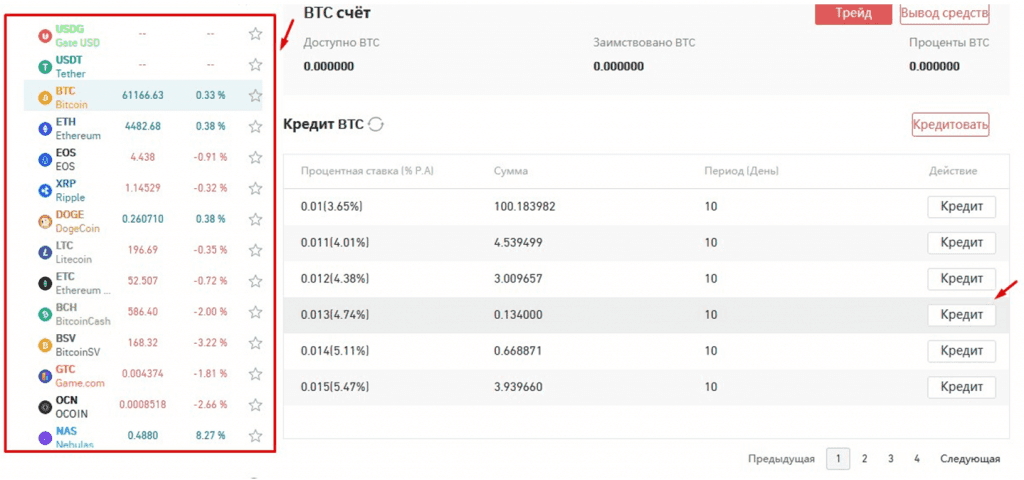Screen dimensions: 1024x480
Task: Click Кредит for the 0.014(5.11%) offer
Action: (961, 351)
